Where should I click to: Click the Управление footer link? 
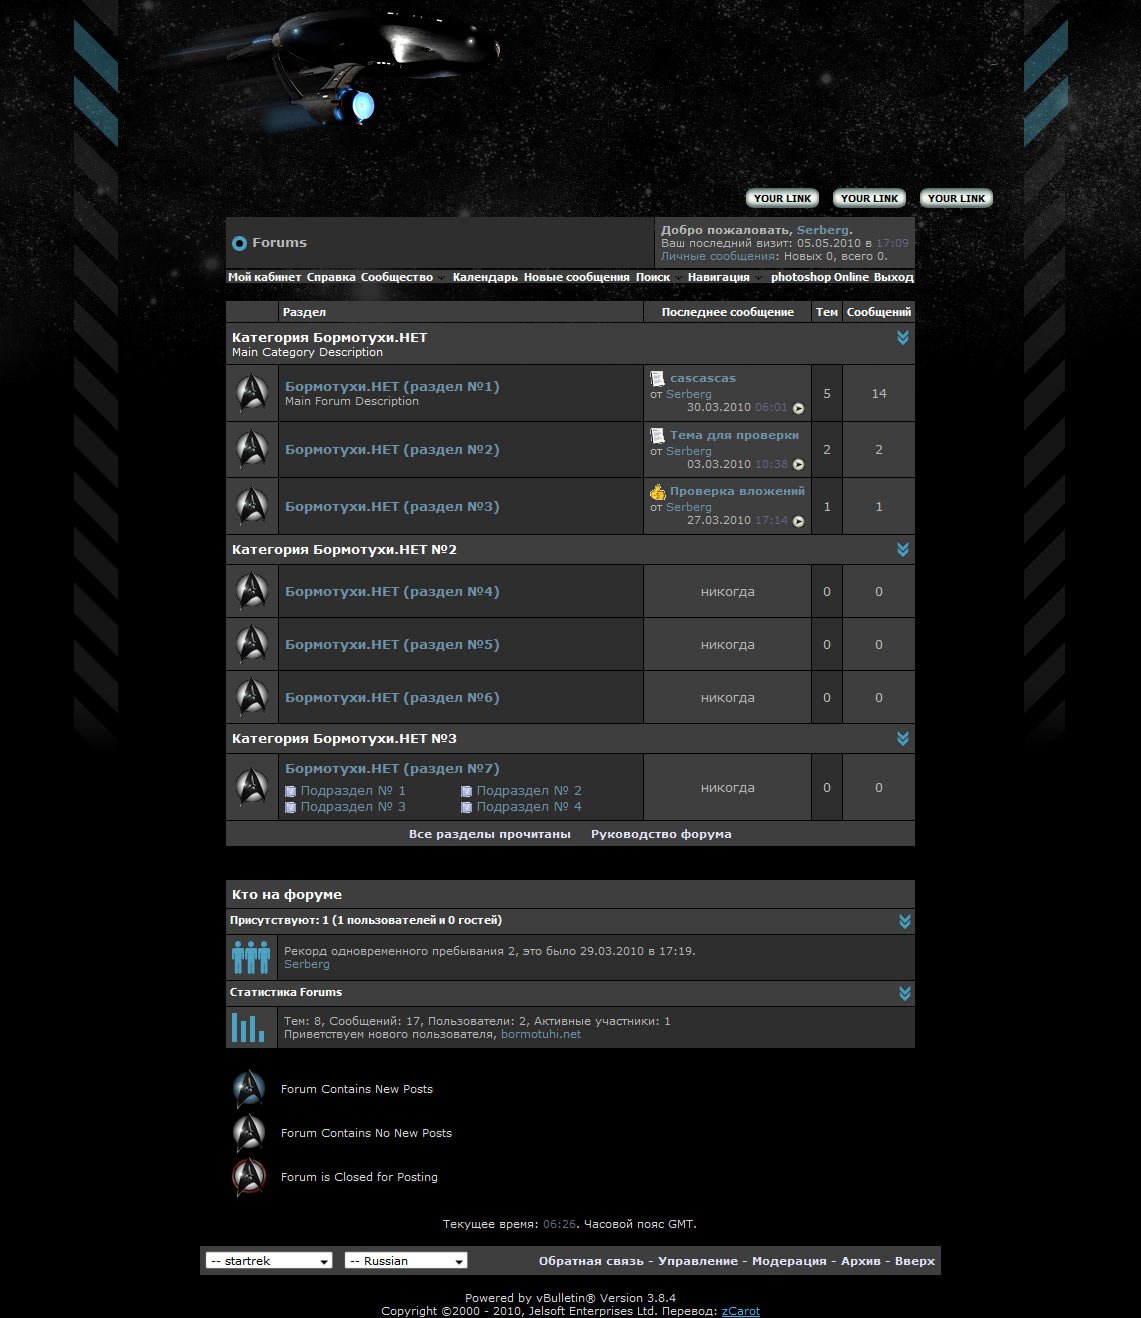tap(698, 1261)
